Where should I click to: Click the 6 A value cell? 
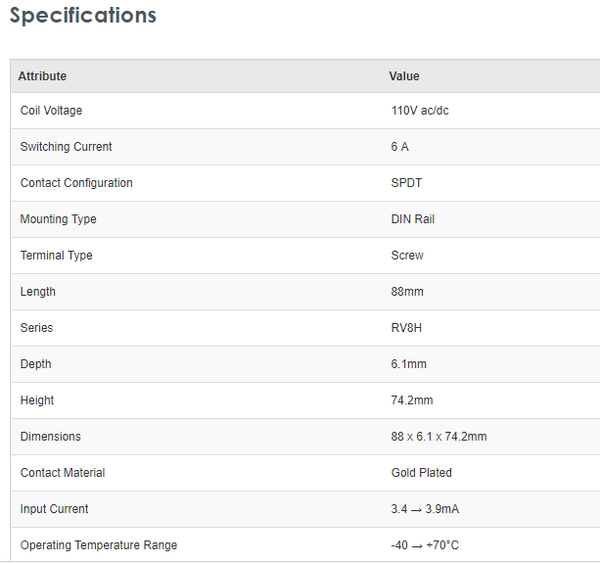coord(400,147)
